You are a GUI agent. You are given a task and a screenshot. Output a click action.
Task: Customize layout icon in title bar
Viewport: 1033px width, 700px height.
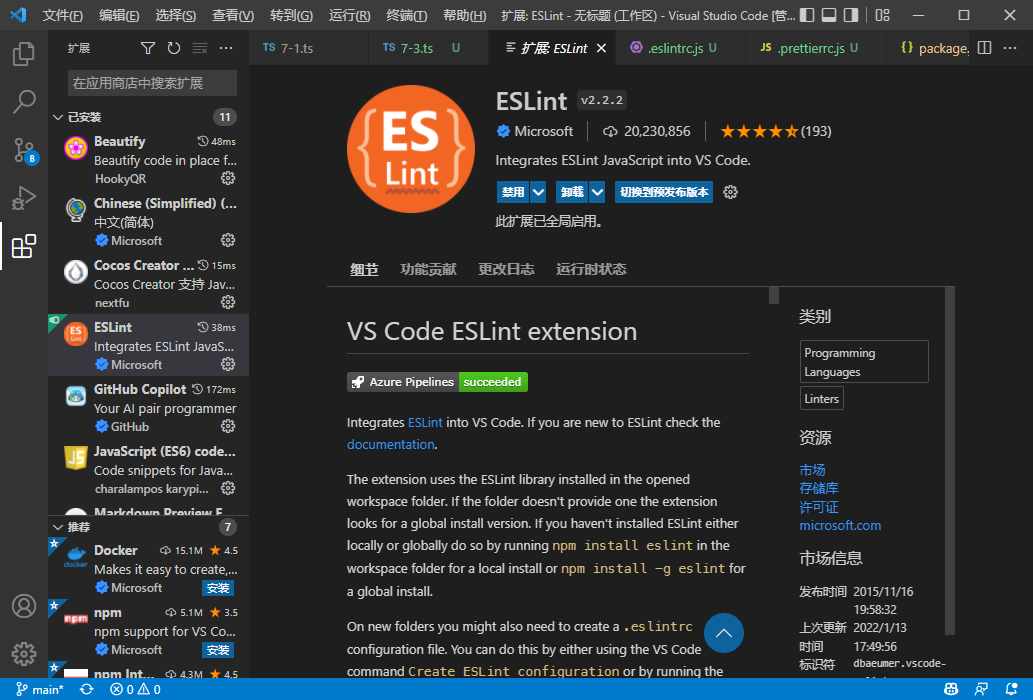882,15
